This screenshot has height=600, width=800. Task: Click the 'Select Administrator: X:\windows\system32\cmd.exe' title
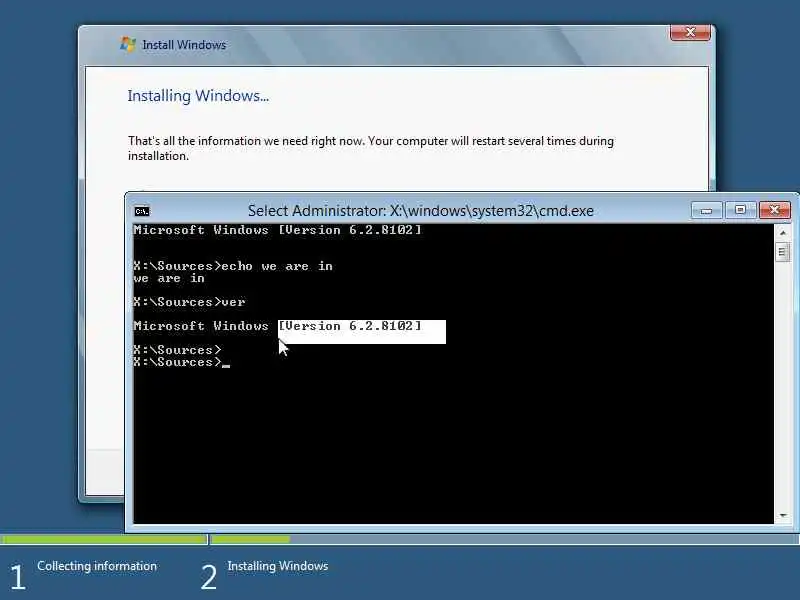tap(420, 211)
